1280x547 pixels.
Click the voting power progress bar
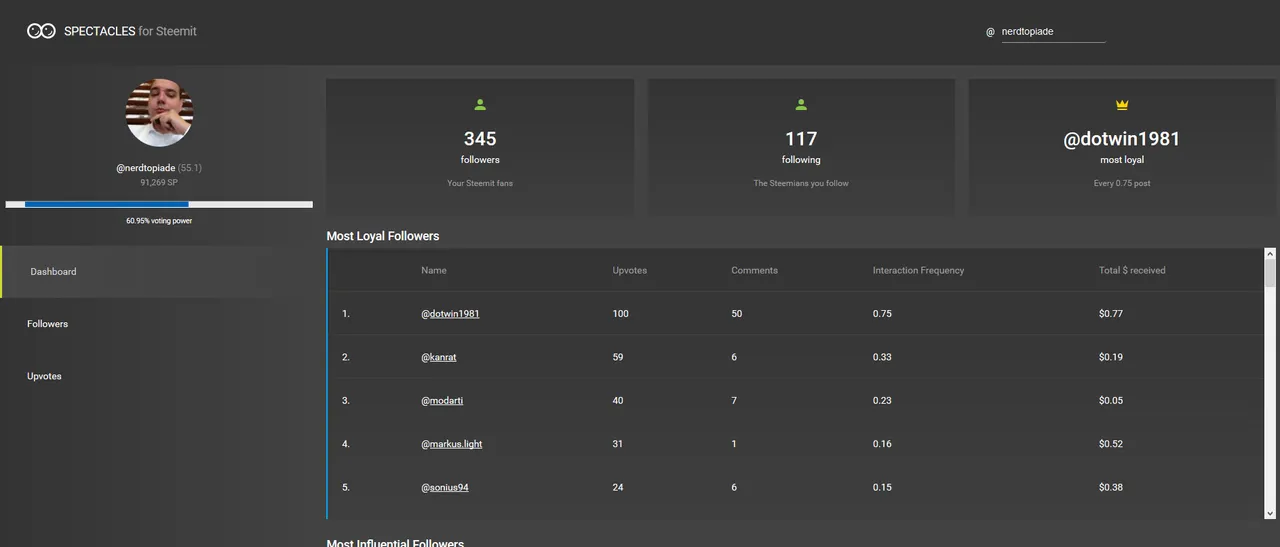click(159, 204)
